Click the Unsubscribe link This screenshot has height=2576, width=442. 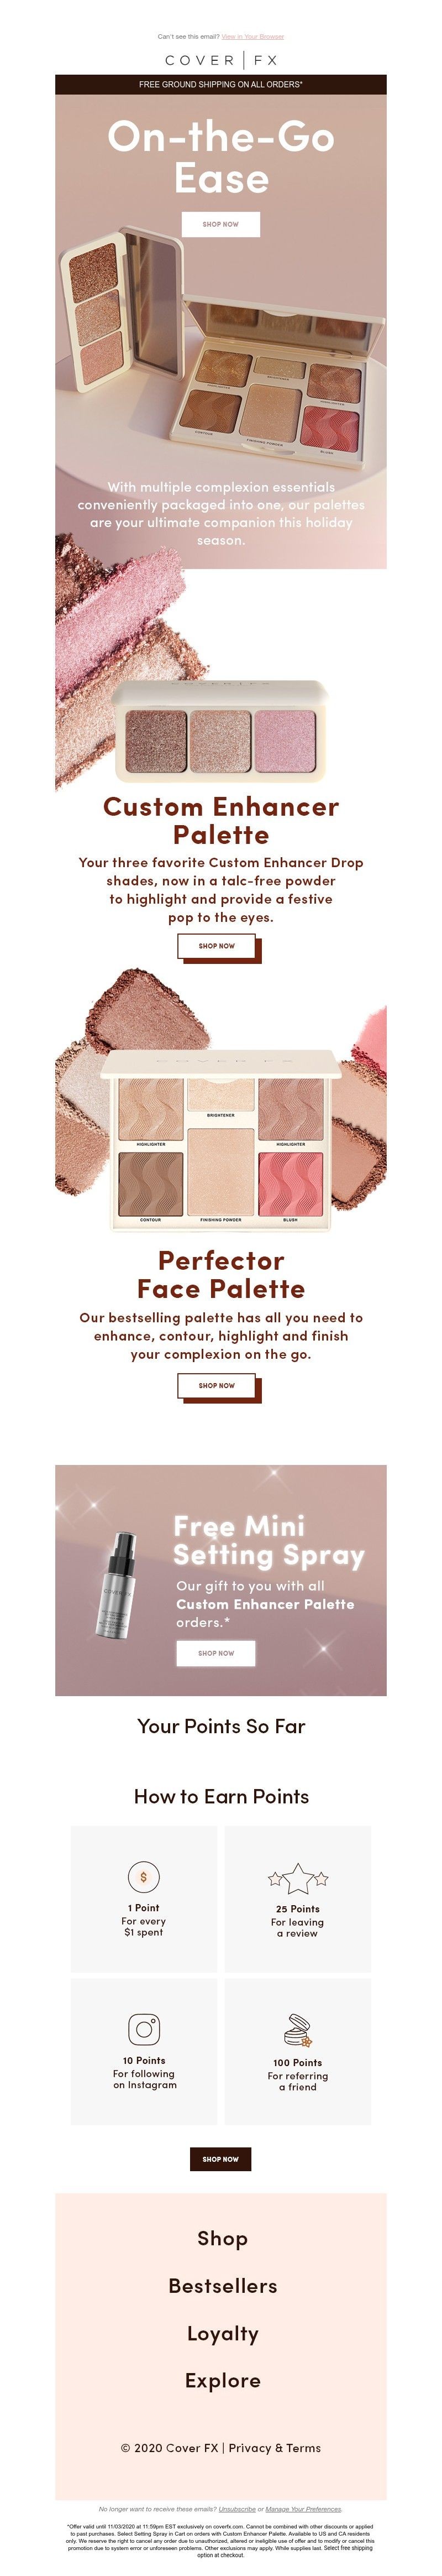tap(237, 2509)
